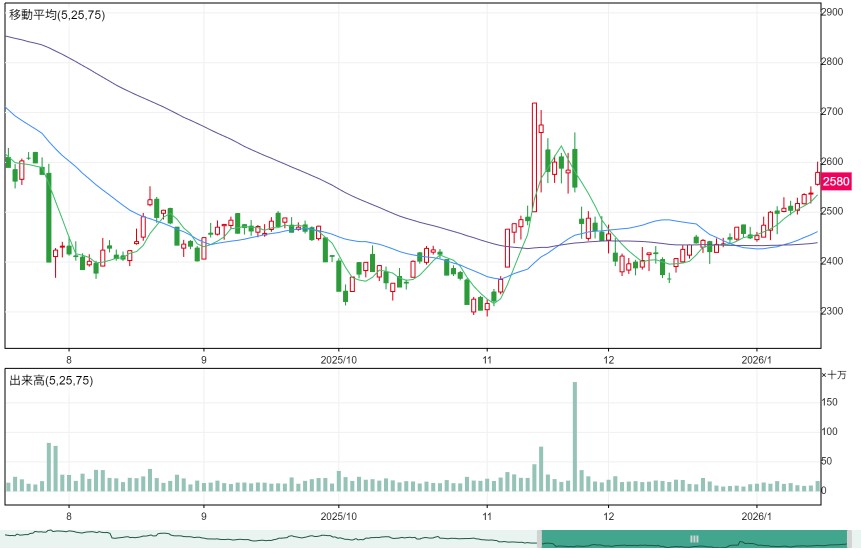The height and width of the screenshot is (550, 861).
Task: Click the 2800 price axis label
Action: point(832,61)
